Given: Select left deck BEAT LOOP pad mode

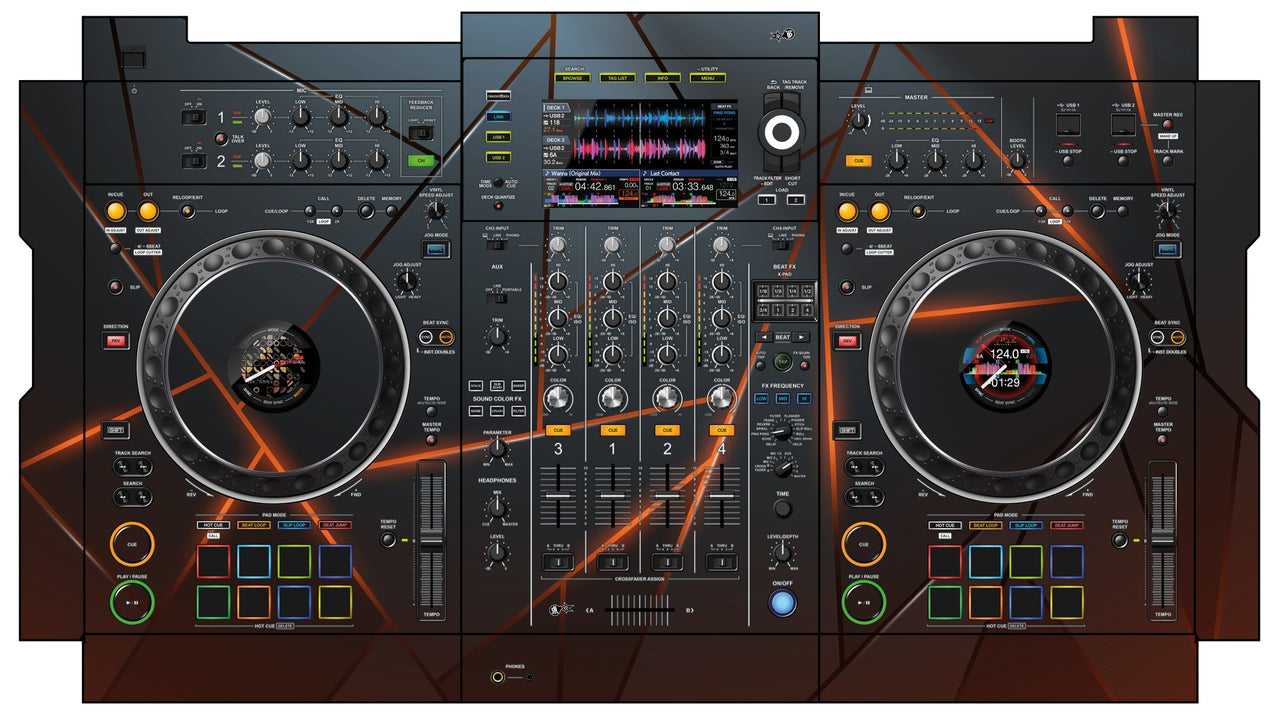Looking at the screenshot, I should coord(254,525).
